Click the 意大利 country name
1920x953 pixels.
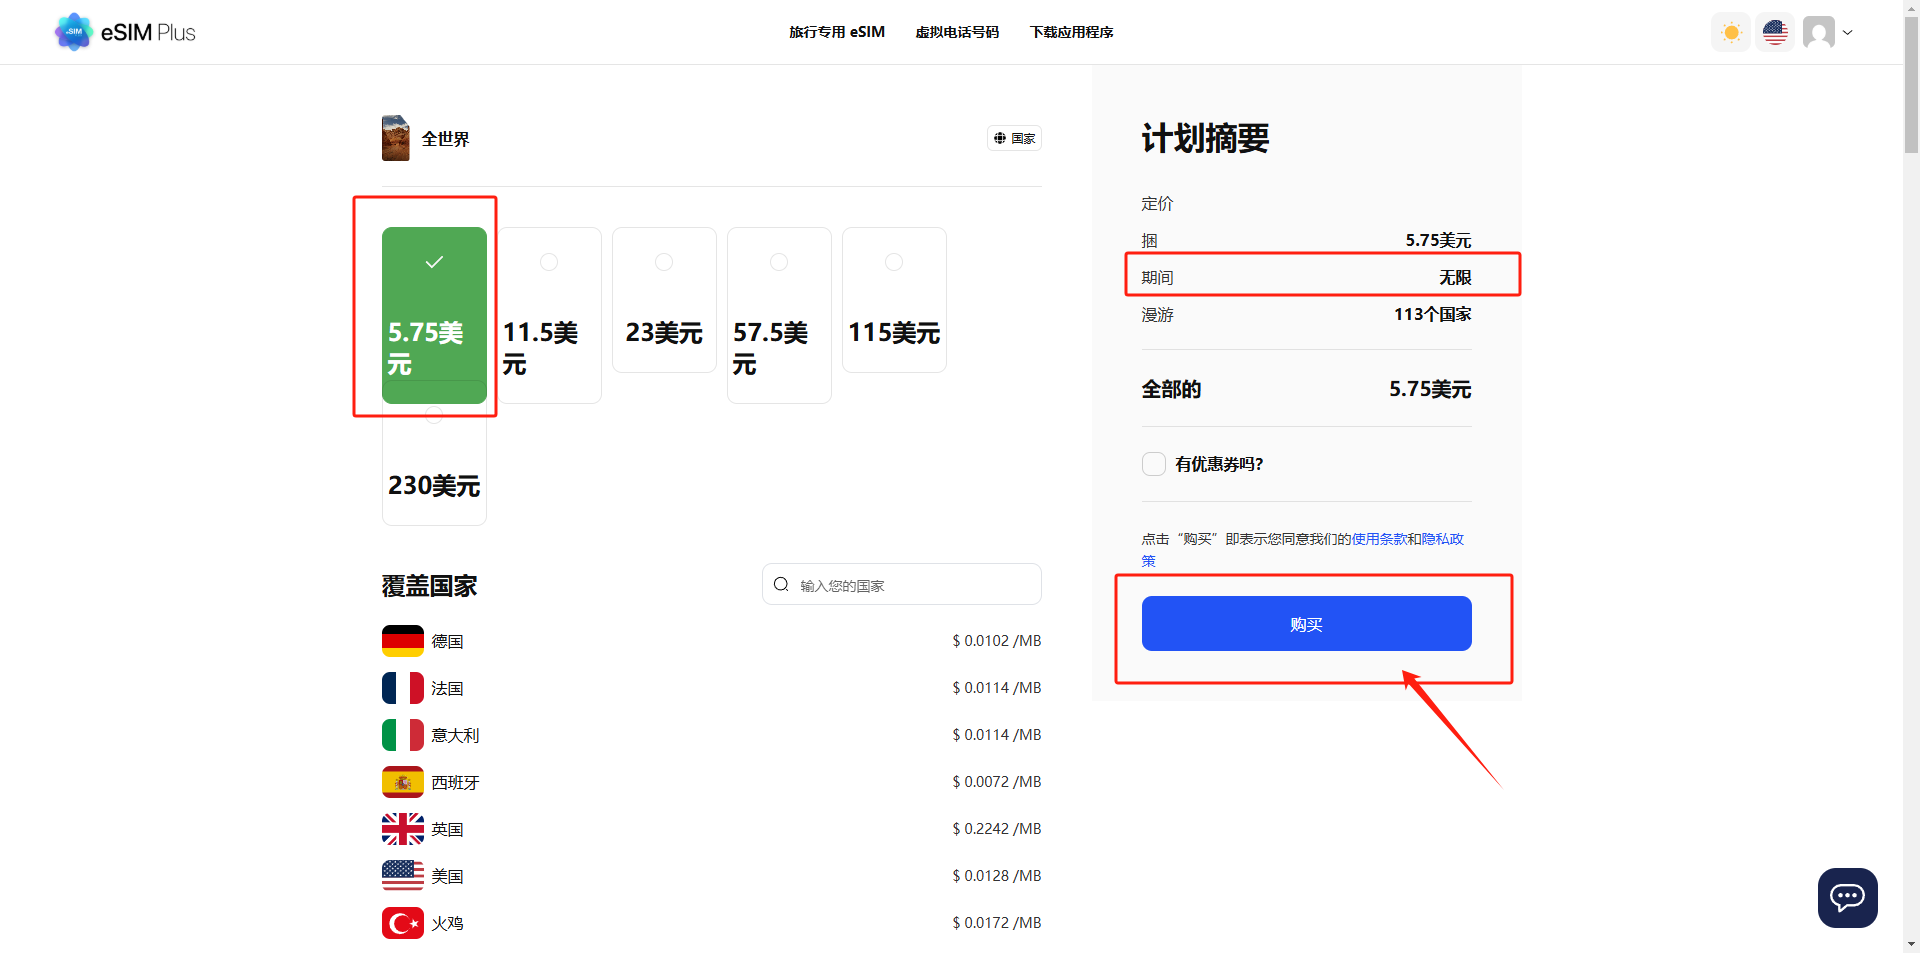pyautogui.click(x=455, y=735)
